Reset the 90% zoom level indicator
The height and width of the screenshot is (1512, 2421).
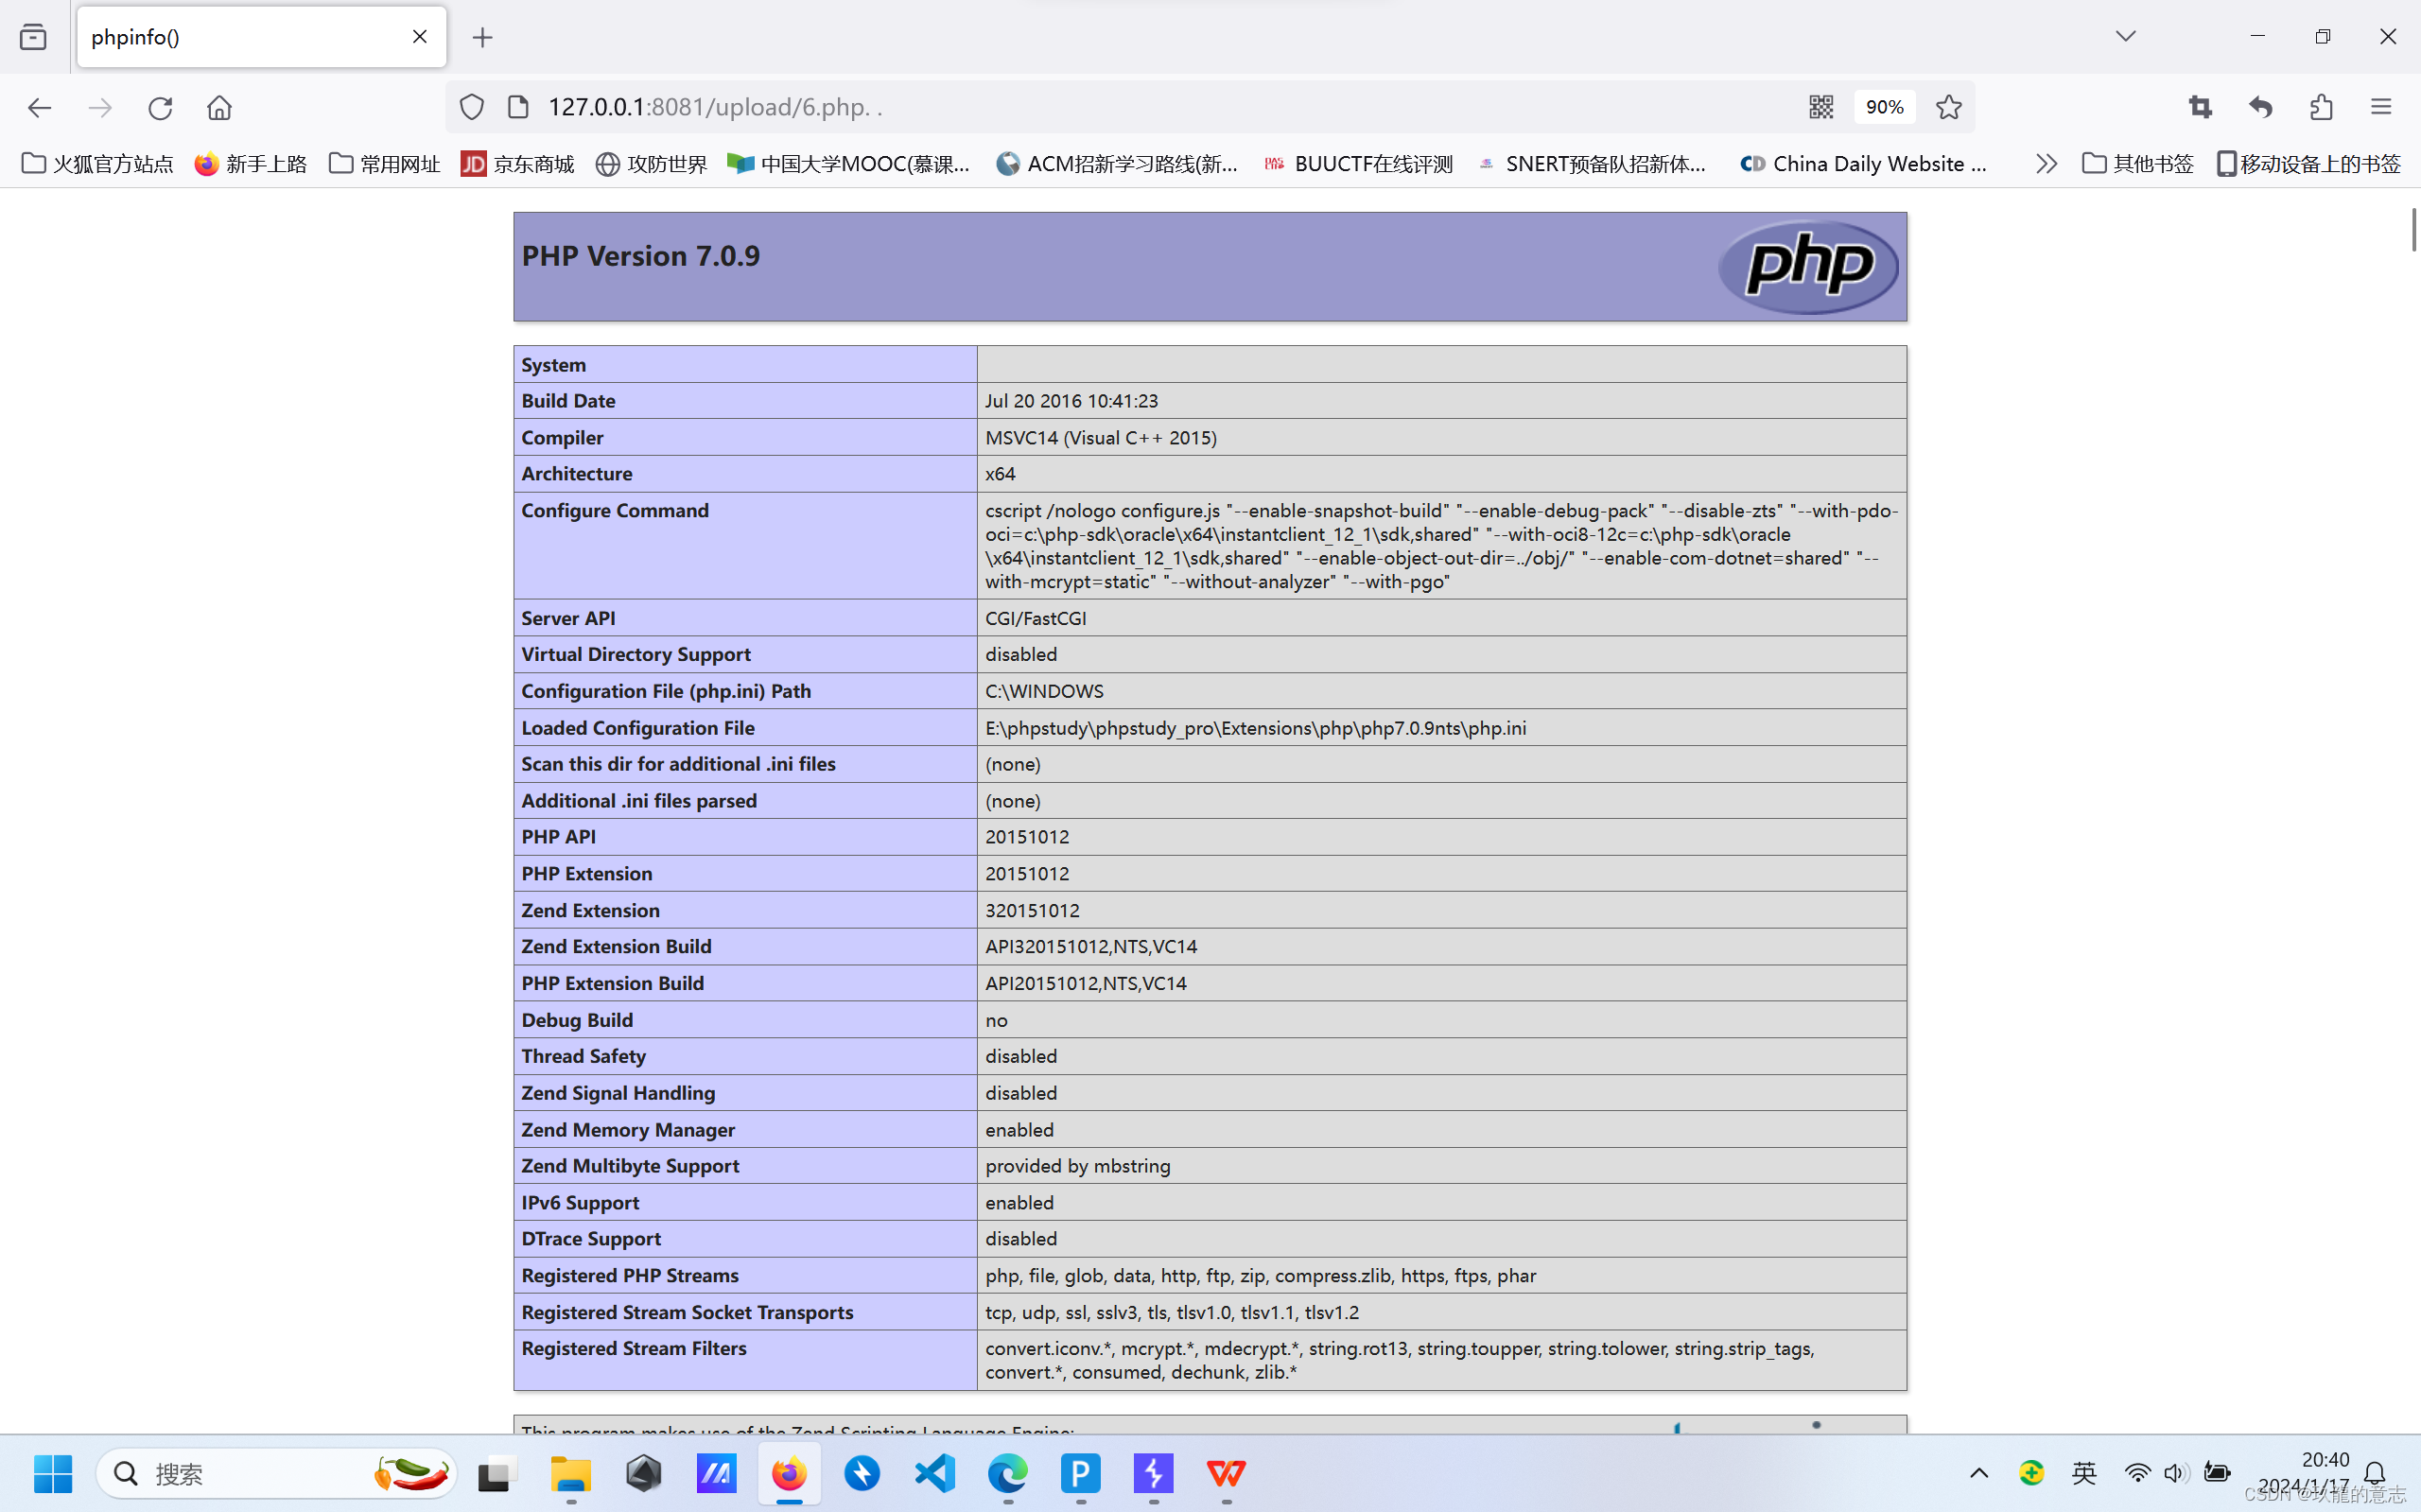click(1884, 107)
